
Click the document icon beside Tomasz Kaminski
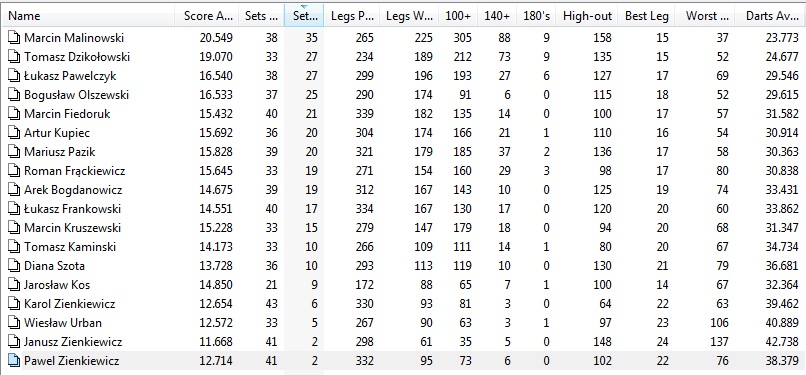pyautogui.click(x=15, y=247)
